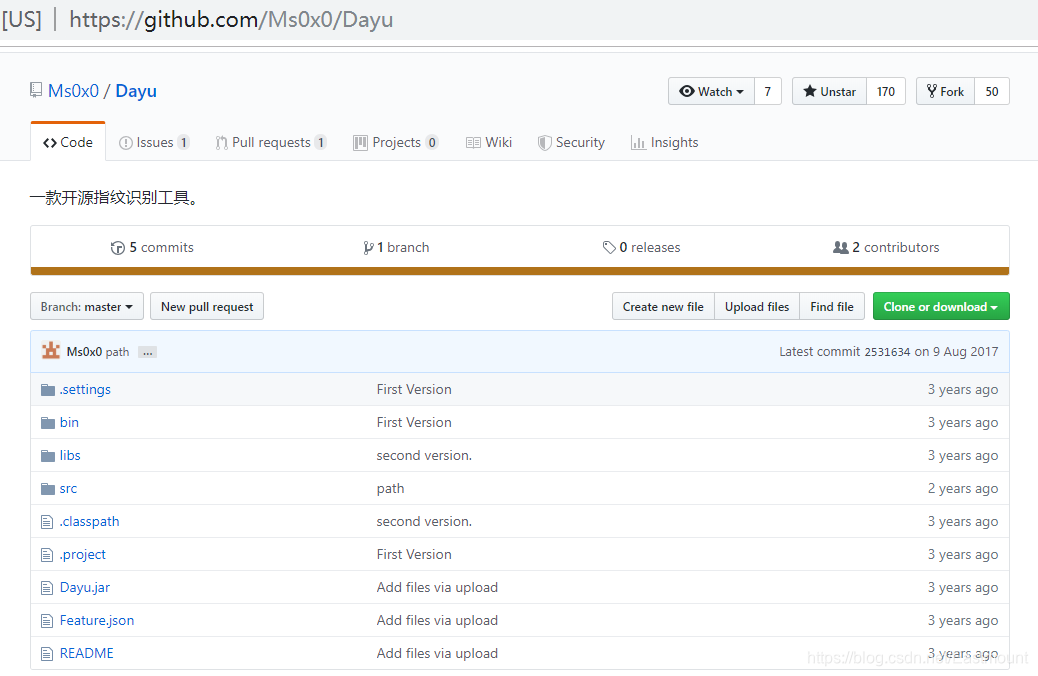The width and height of the screenshot is (1038, 676).
Task: Click '2 years ago' in the src row
Action: point(963,489)
